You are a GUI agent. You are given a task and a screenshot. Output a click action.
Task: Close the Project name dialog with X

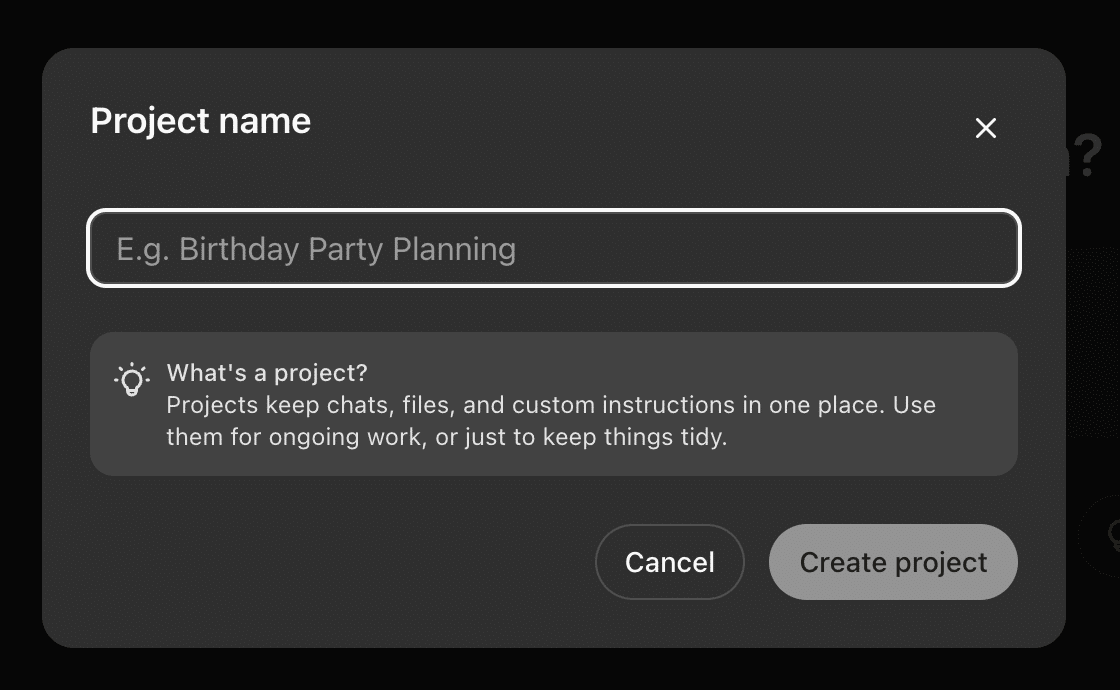coord(986,128)
